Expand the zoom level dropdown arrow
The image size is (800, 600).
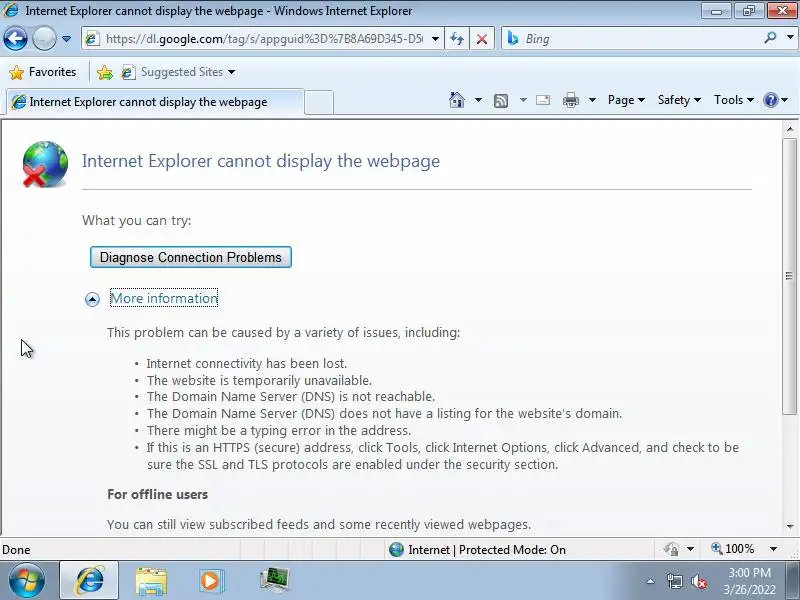click(x=773, y=549)
